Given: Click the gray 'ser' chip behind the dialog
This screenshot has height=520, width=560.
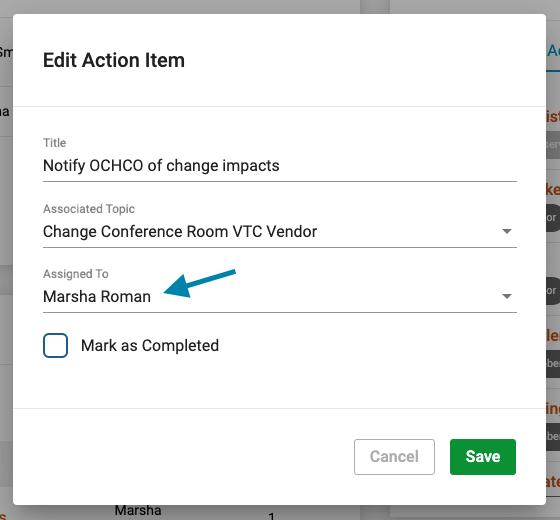Looking at the screenshot, I should coord(553,144).
